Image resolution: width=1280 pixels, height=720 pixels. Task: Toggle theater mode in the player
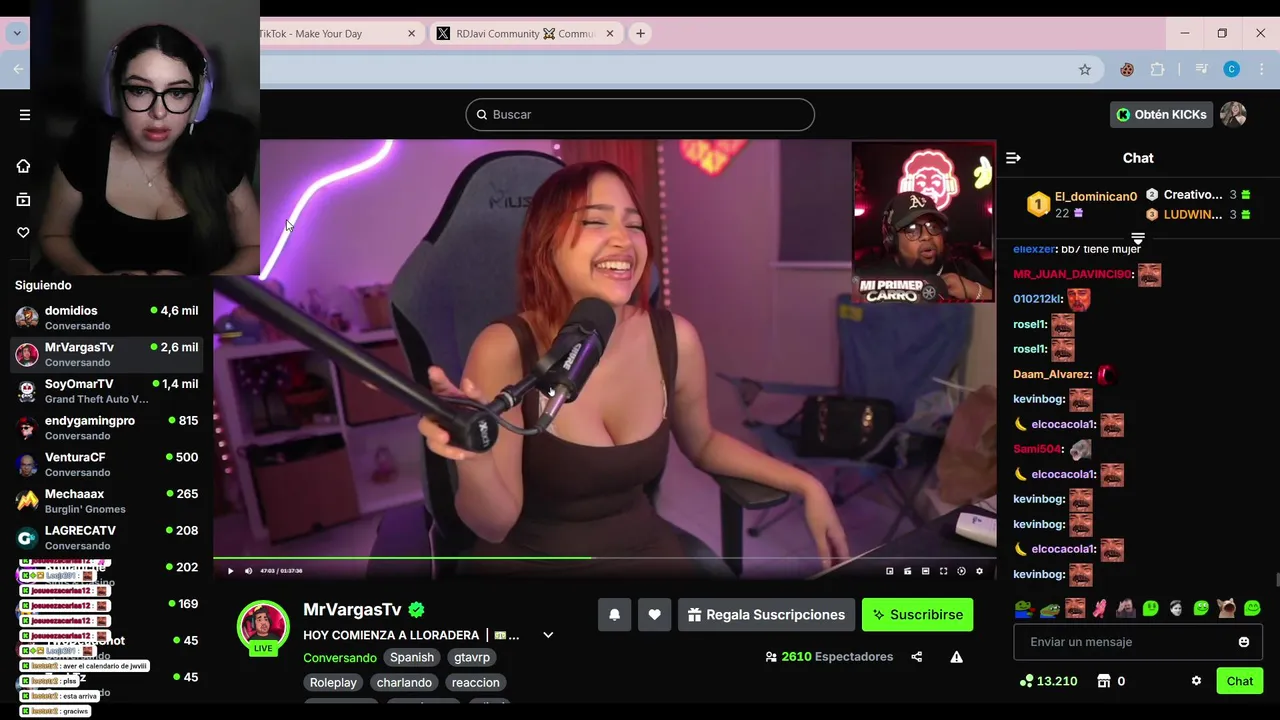tap(925, 571)
